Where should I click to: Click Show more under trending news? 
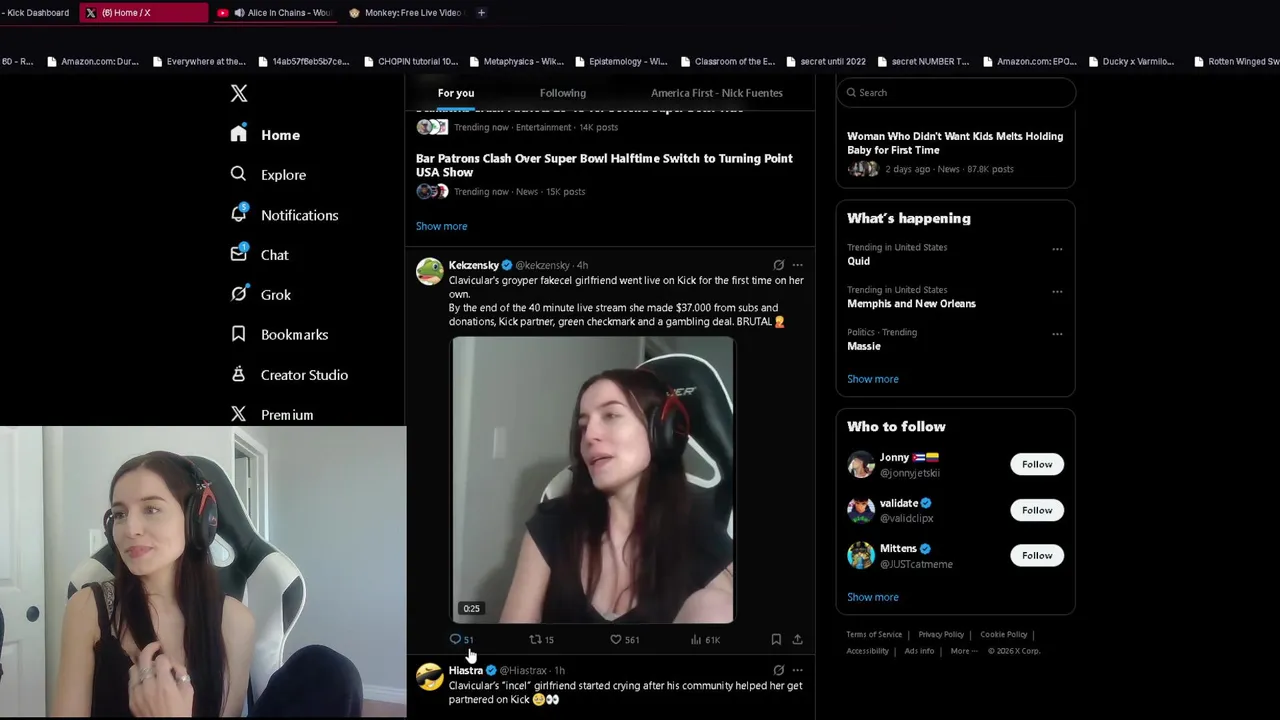click(441, 226)
